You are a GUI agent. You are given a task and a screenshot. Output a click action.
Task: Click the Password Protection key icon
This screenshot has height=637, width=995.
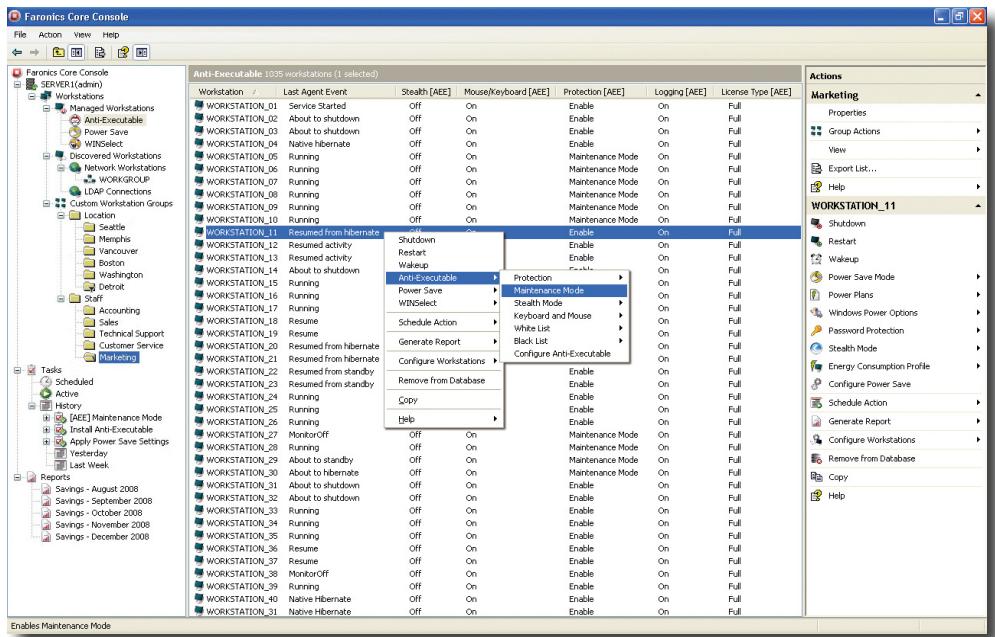[x=816, y=330]
